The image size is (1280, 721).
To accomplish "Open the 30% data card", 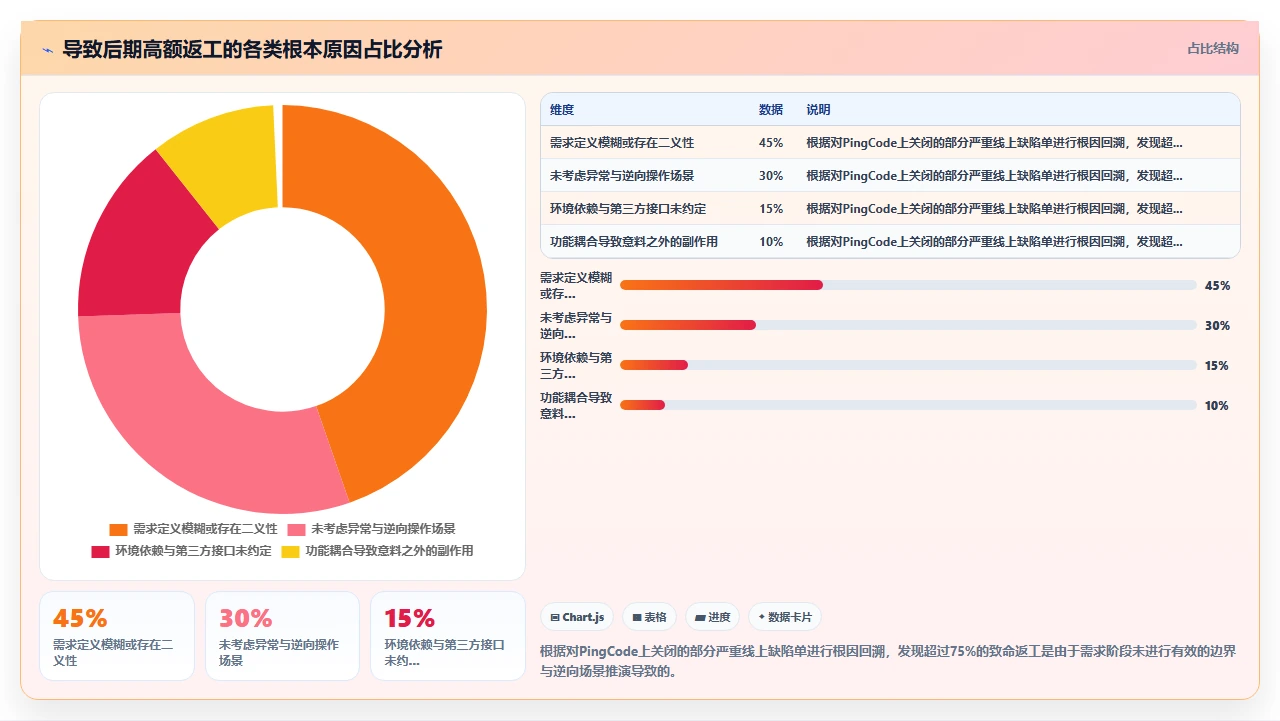I will tap(282, 636).
